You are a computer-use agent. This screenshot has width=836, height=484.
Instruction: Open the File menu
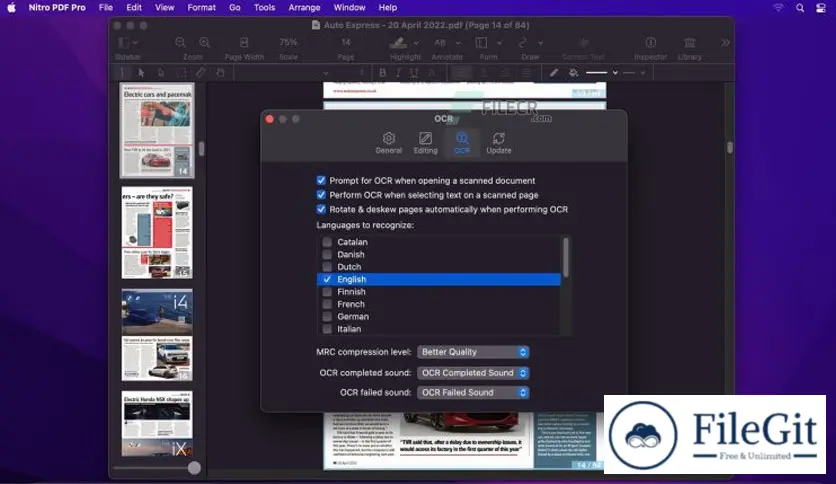pos(106,8)
